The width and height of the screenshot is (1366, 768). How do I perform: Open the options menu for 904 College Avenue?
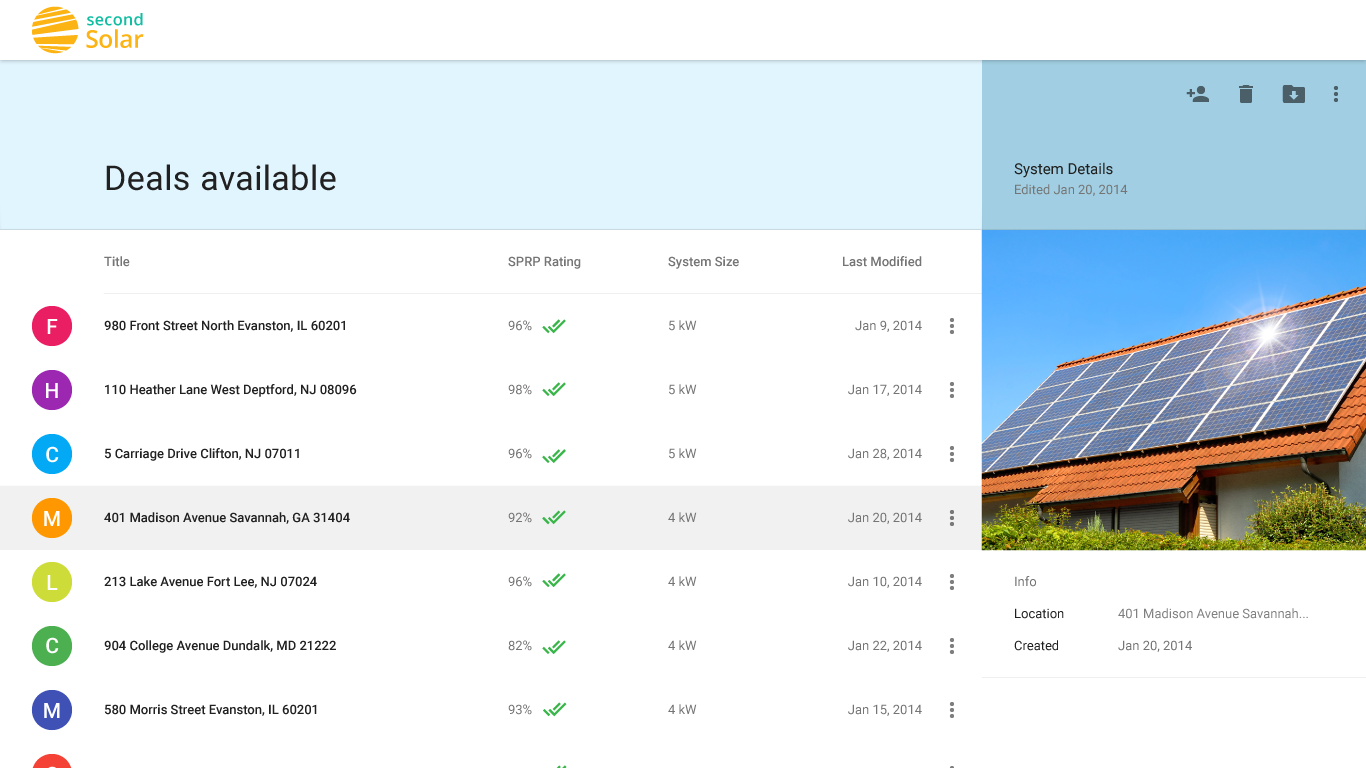pos(951,646)
